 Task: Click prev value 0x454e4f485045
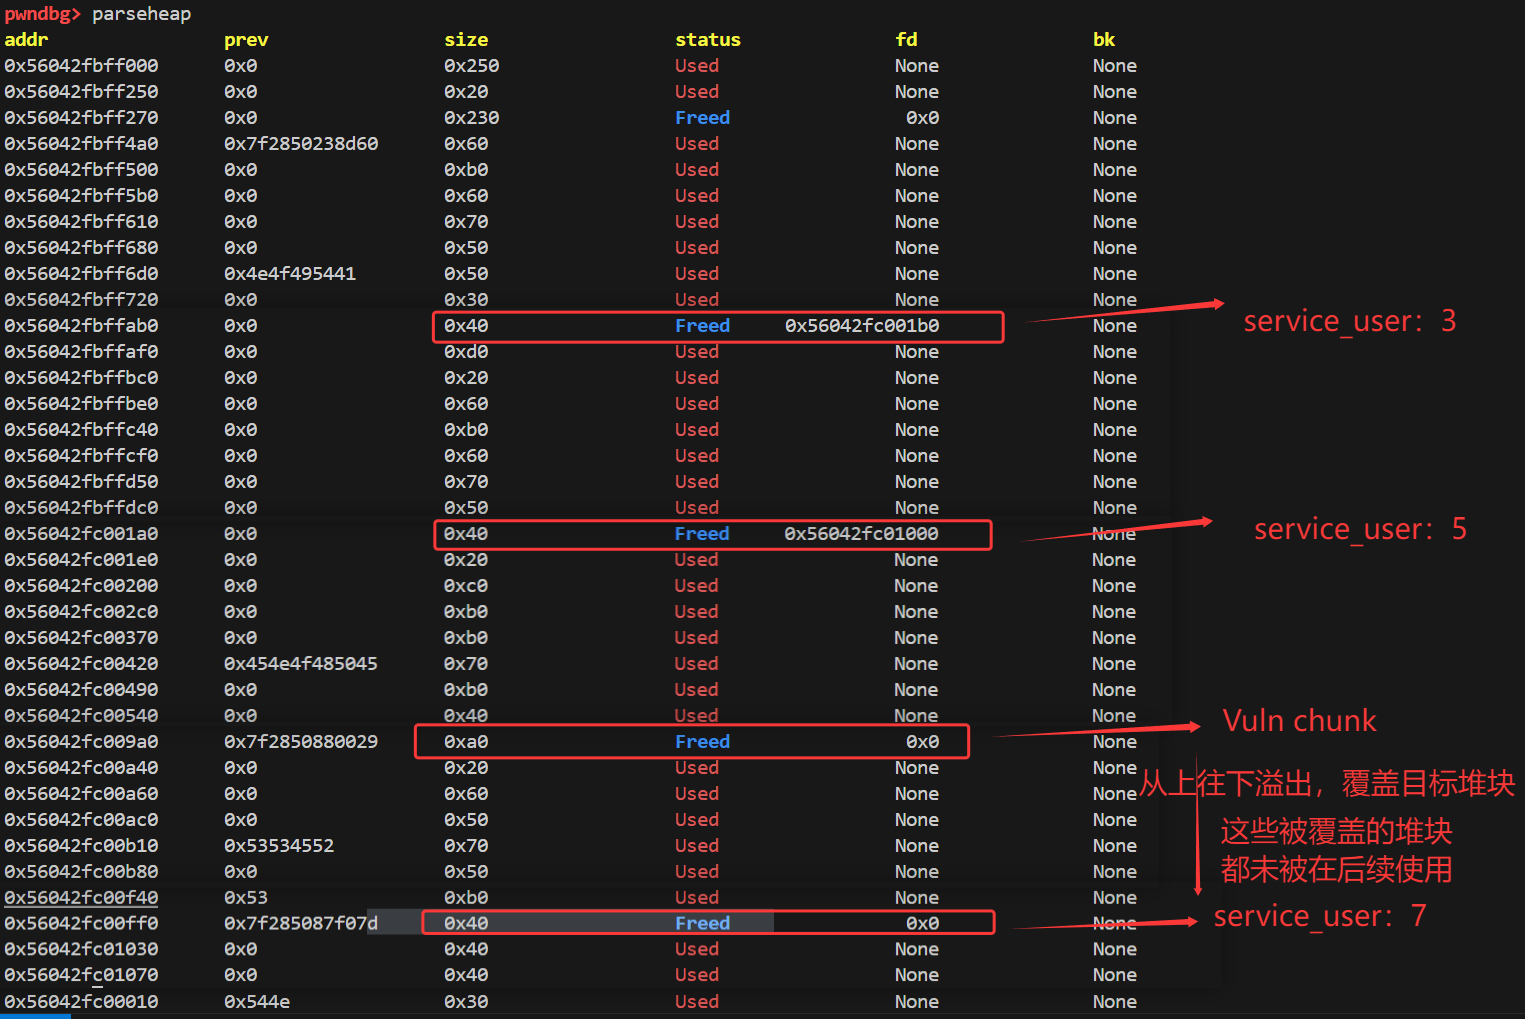pos(301,664)
